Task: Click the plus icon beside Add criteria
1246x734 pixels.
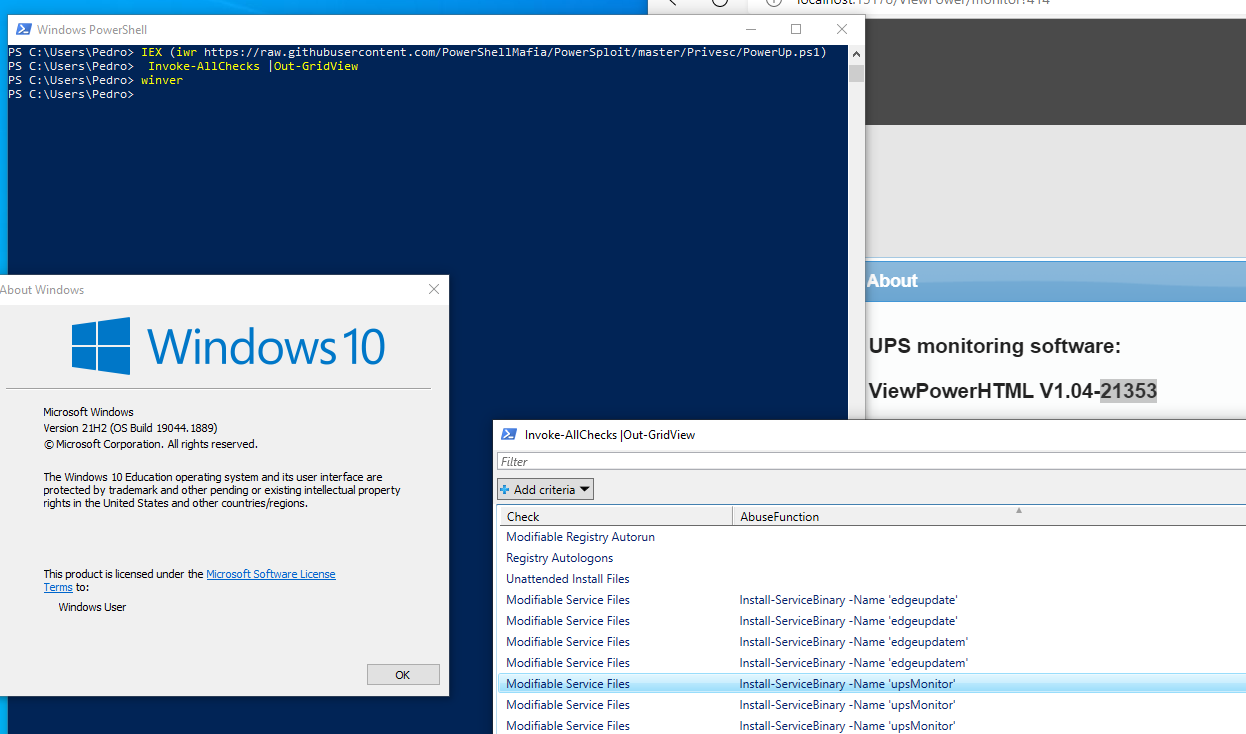Action: click(505, 490)
